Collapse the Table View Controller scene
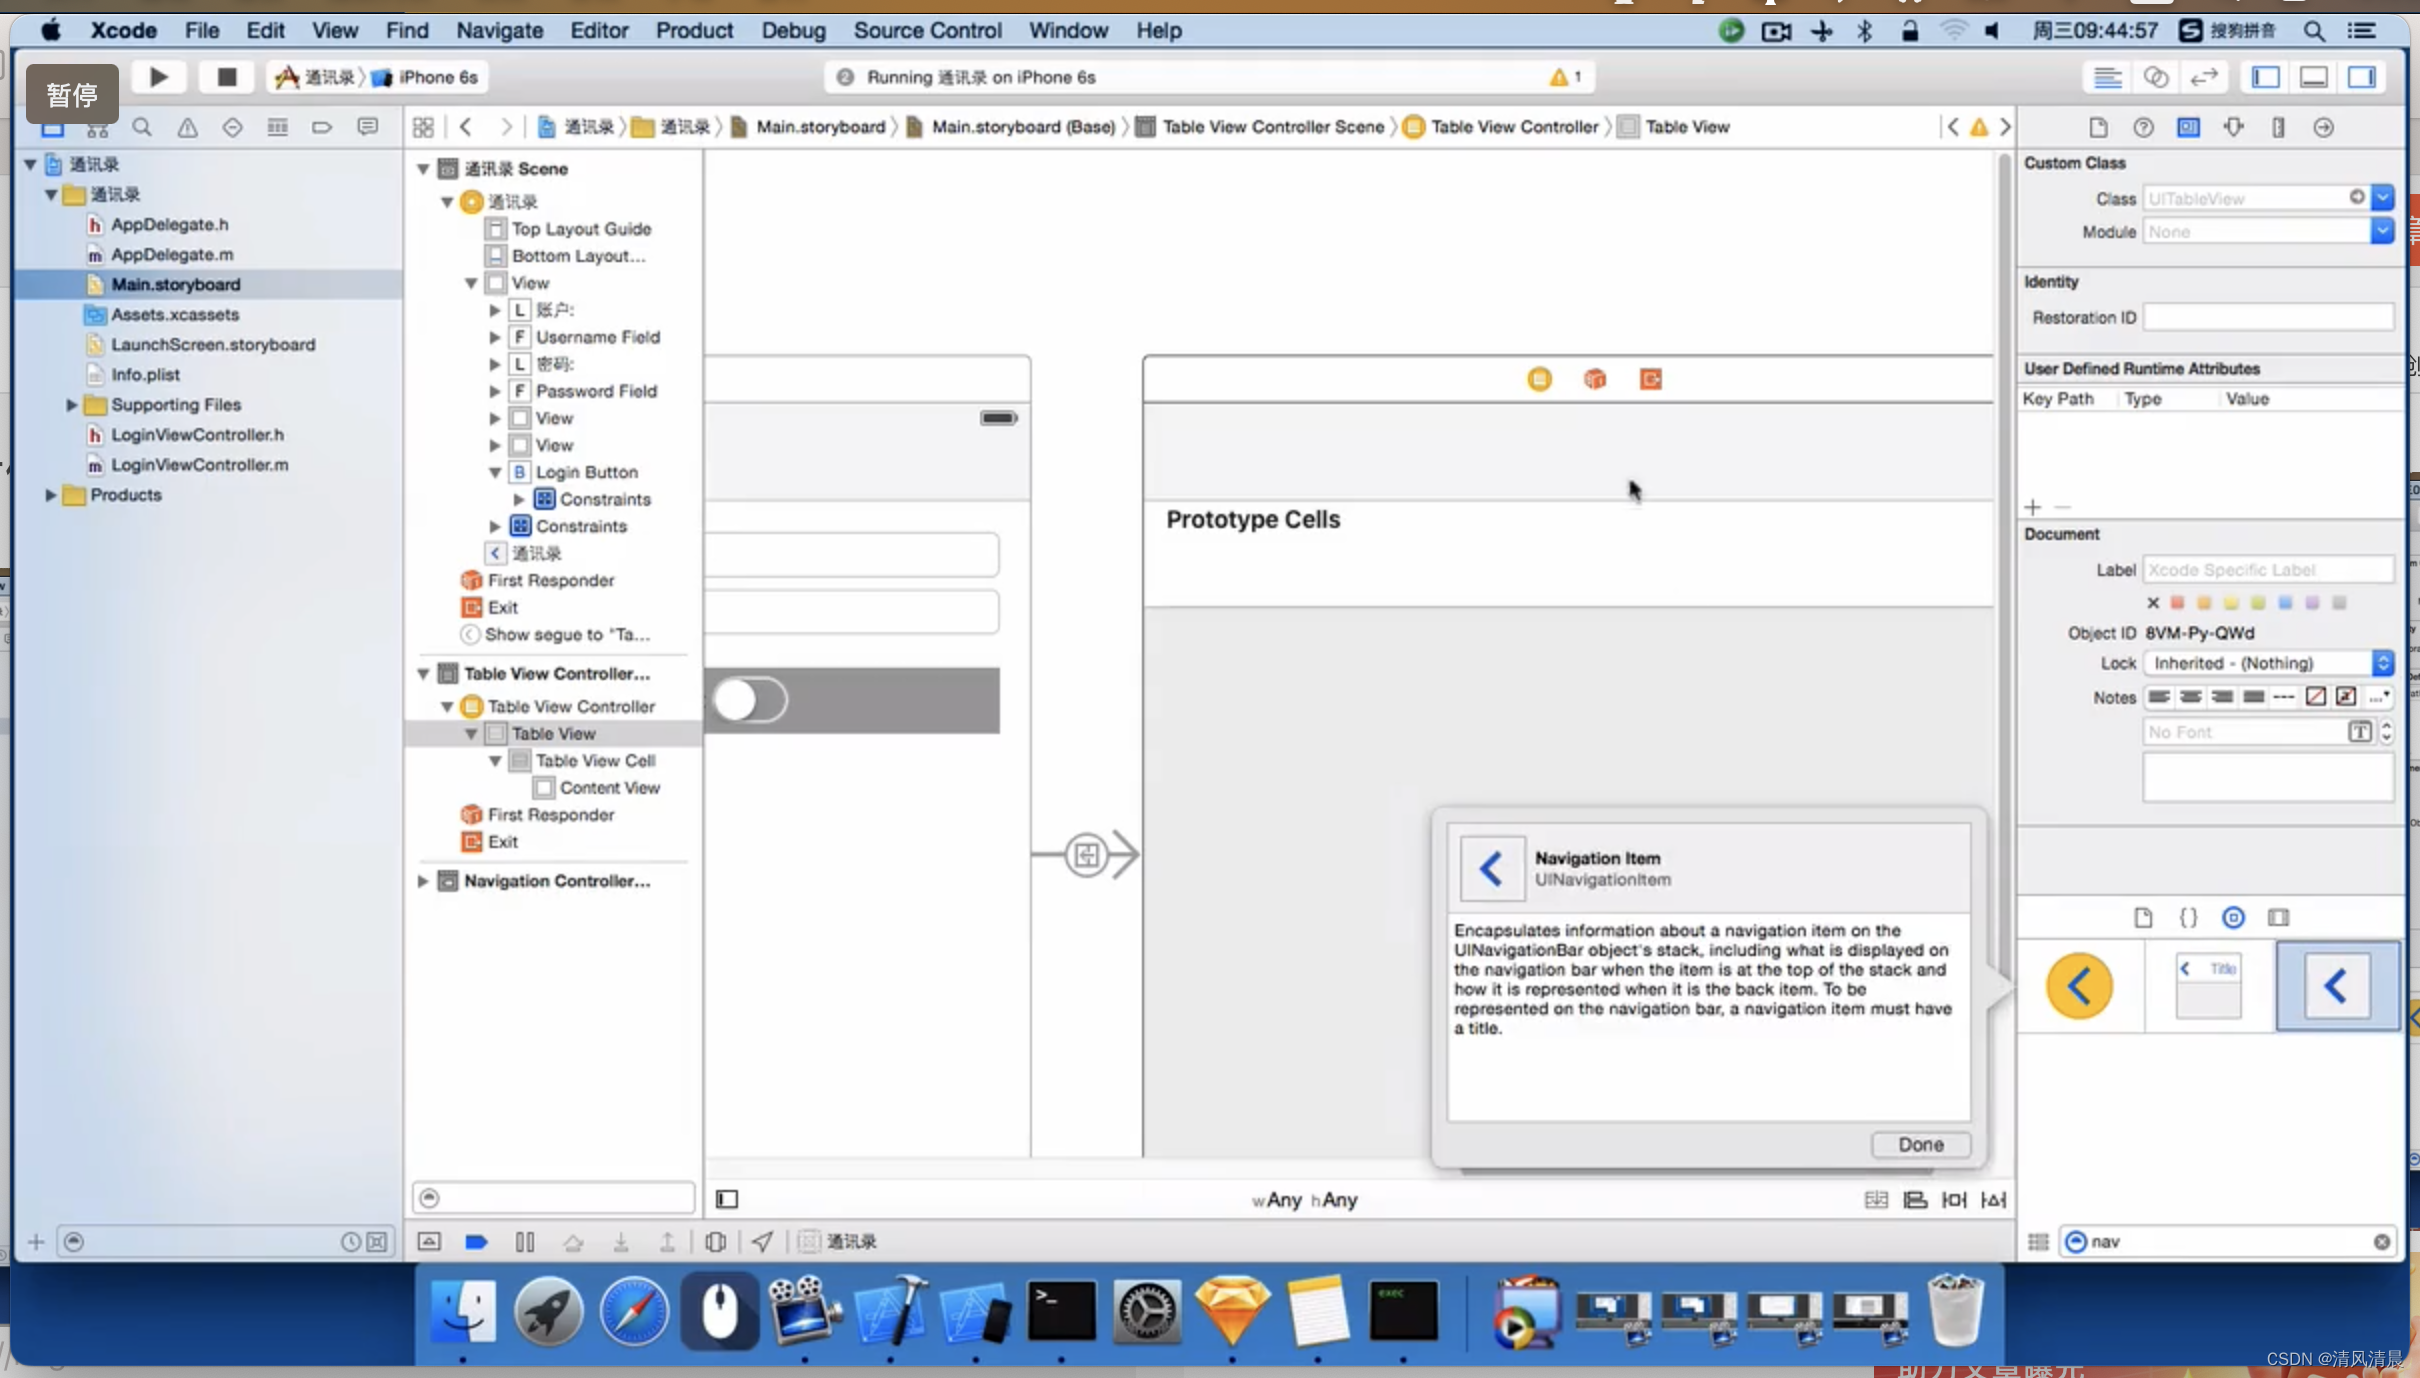Viewport: 2420px width, 1378px height. [423, 674]
